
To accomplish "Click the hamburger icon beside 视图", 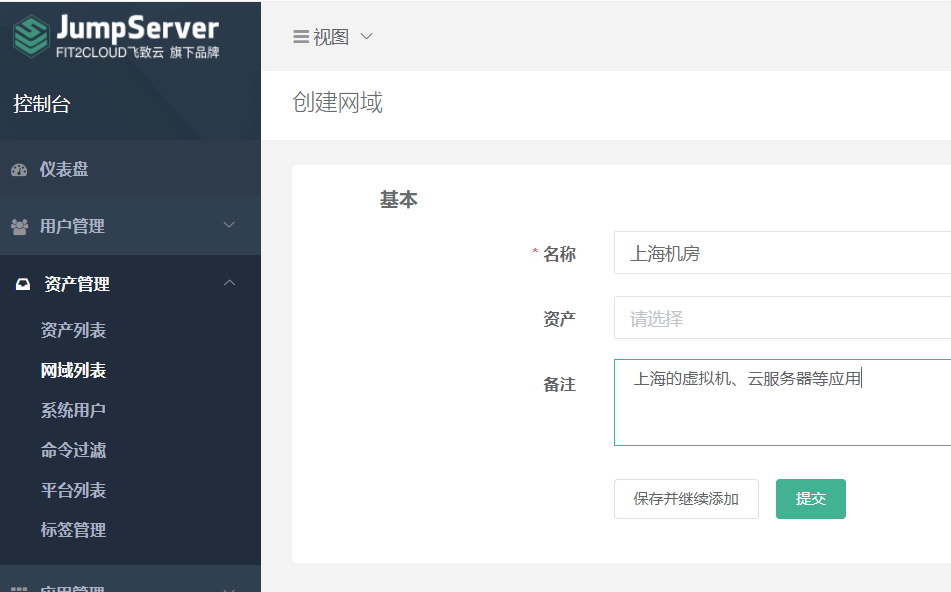I will pyautogui.click(x=301, y=37).
